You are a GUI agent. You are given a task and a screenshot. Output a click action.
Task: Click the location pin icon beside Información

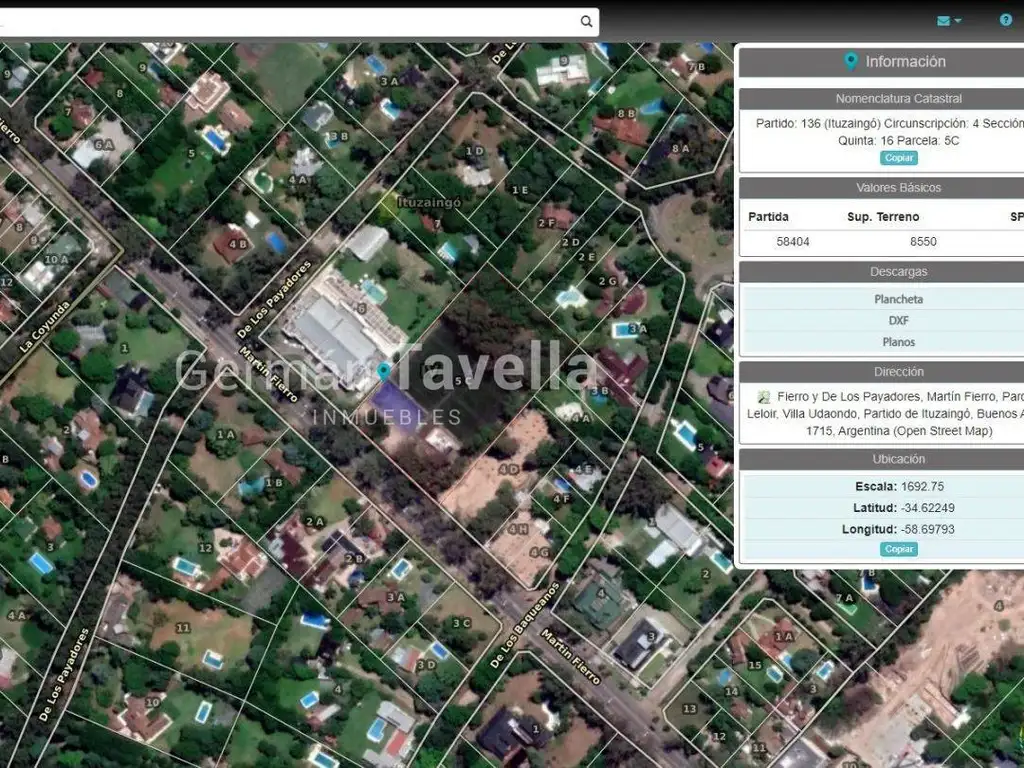pos(850,61)
